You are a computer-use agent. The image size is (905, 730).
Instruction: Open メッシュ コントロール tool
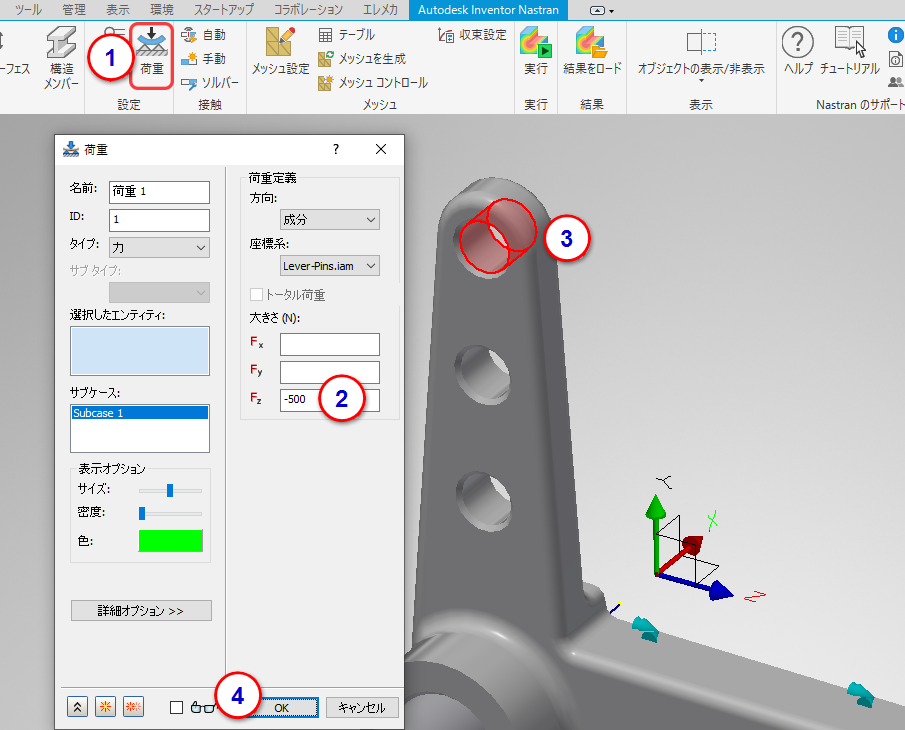coord(373,83)
